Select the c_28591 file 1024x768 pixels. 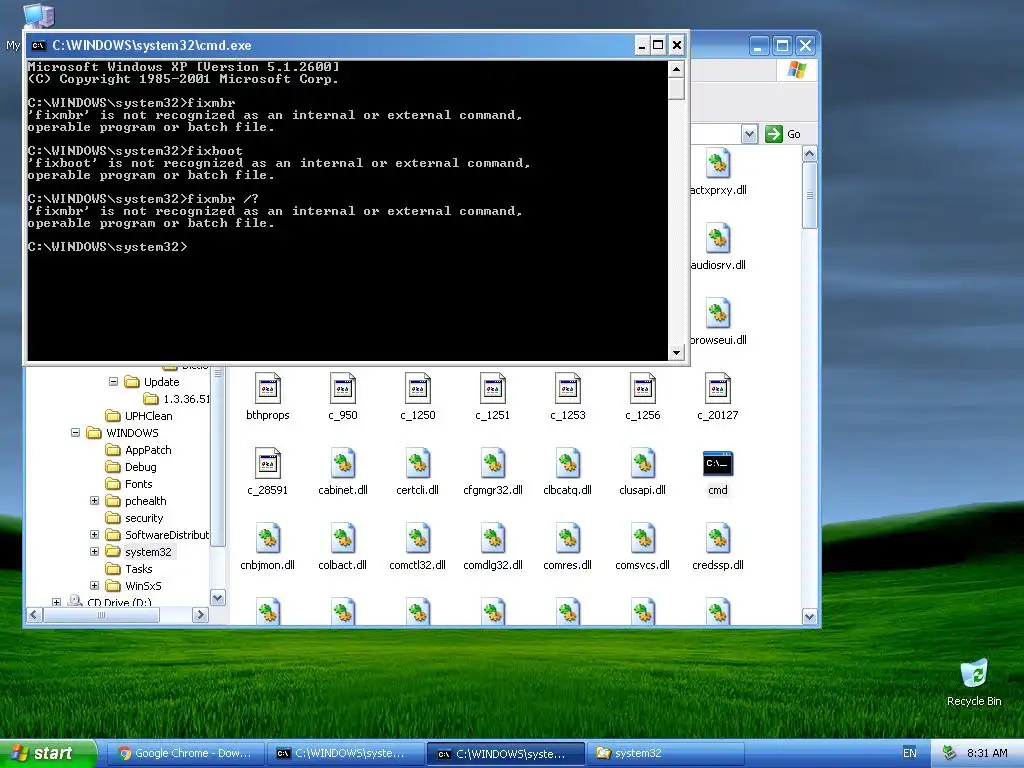coord(268,471)
